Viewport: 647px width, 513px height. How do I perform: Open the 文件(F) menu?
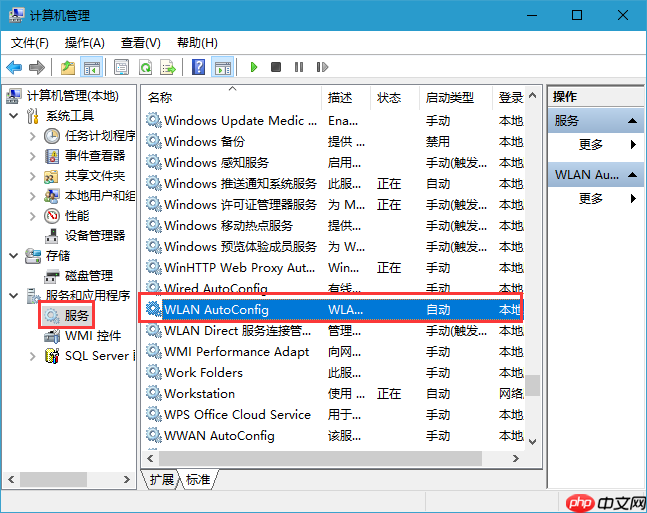pos(30,43)
